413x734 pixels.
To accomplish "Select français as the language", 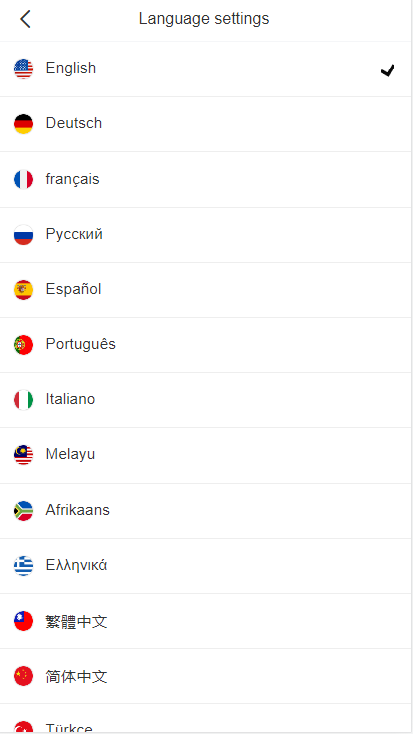I will [x=206, y=179].
